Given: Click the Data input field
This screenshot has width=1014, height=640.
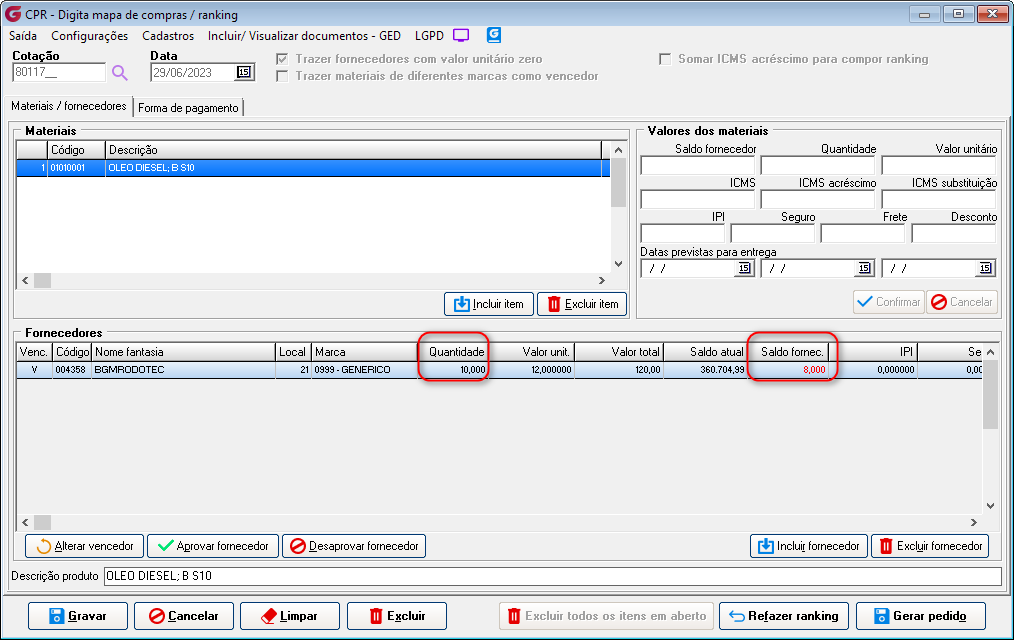Looking at the screenshot, I should [193, 72].
